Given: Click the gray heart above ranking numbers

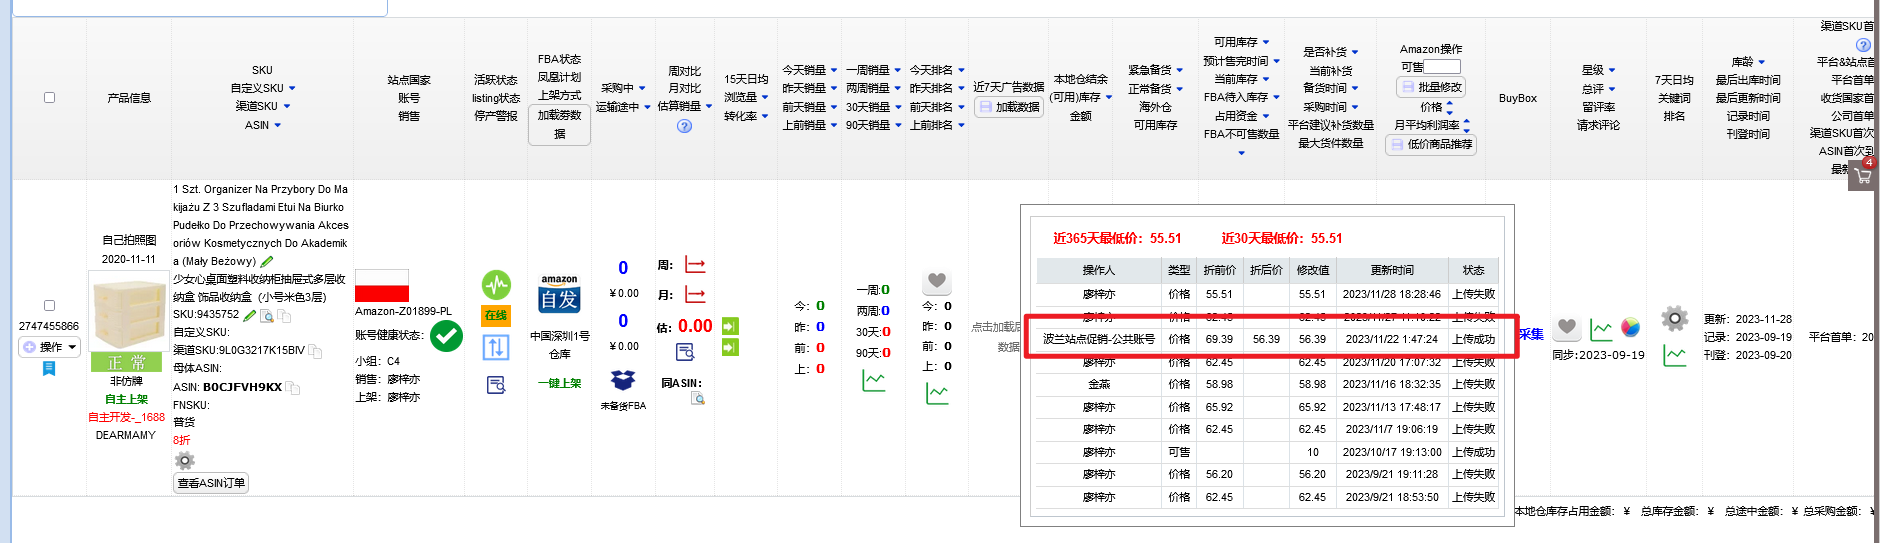Looking at the screenshot, I should [x=937, y=281].
